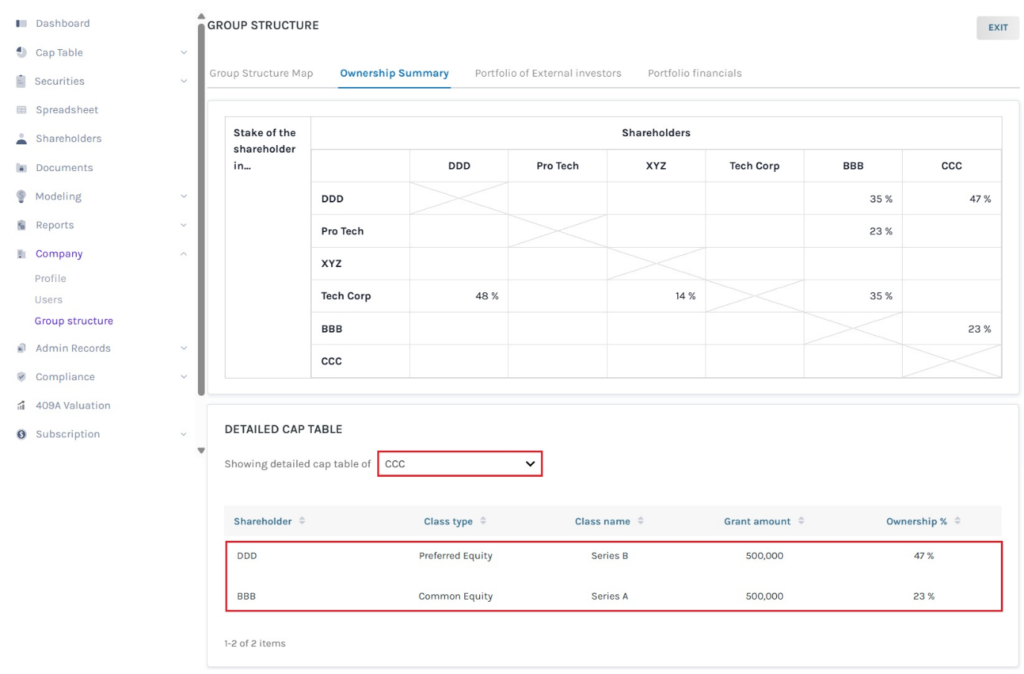The height and width of the screenshot is (674, 1024).
Task: Click the Compliance shield icon
Action: [21, 377]
